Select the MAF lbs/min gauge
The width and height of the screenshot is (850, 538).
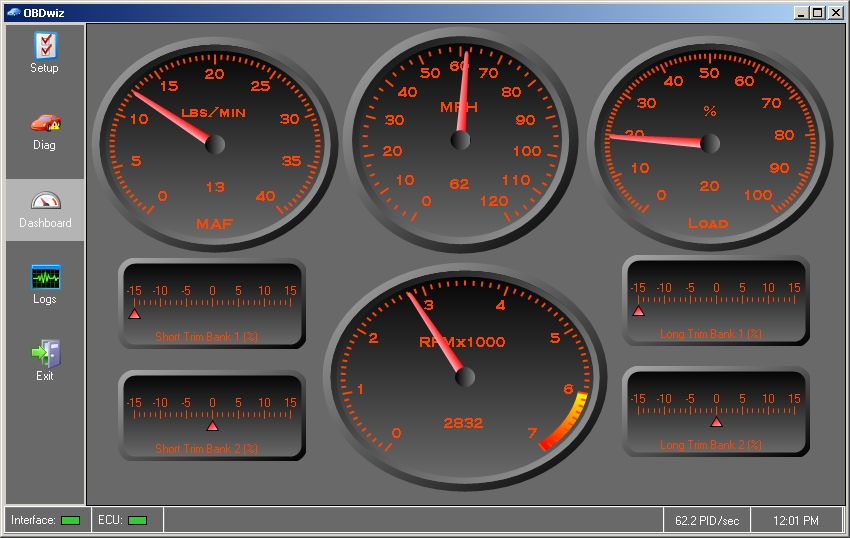[x=215, y=144]
